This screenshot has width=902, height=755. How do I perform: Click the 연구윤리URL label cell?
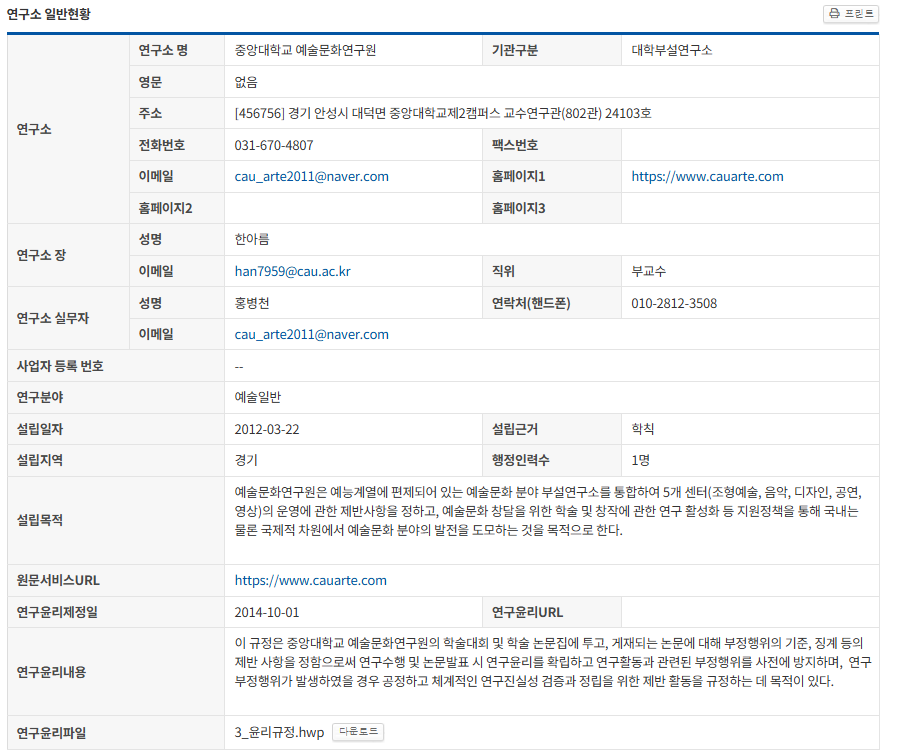pyautogui.click(x=552, y=612)
